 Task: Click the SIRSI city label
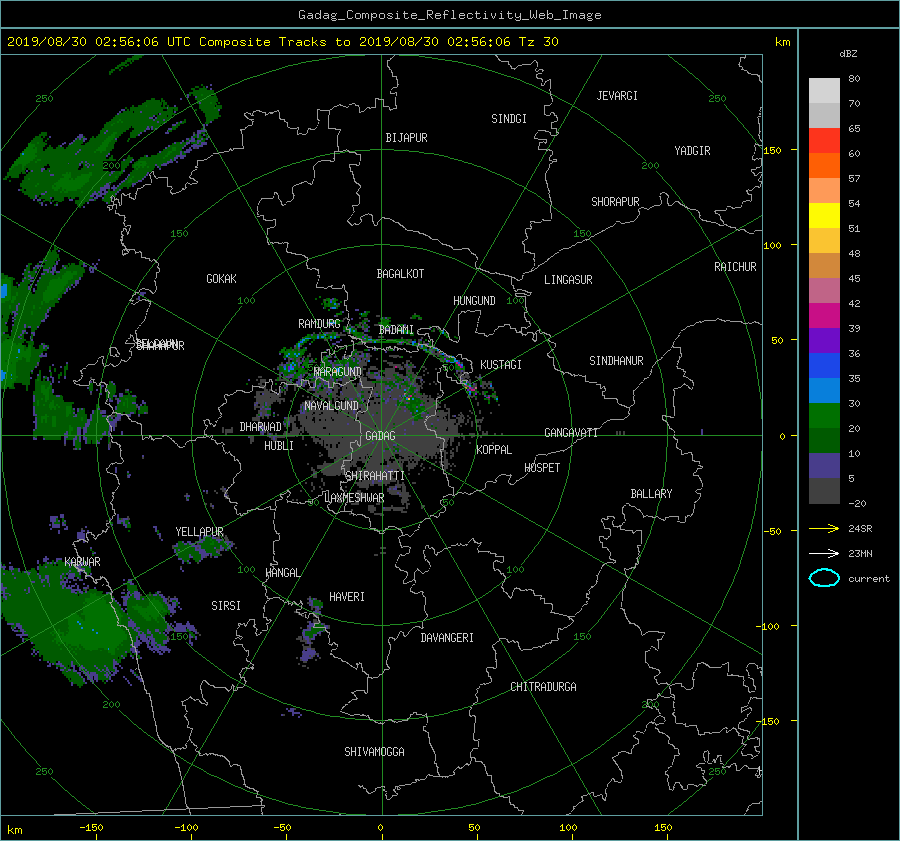pos(226,606)
